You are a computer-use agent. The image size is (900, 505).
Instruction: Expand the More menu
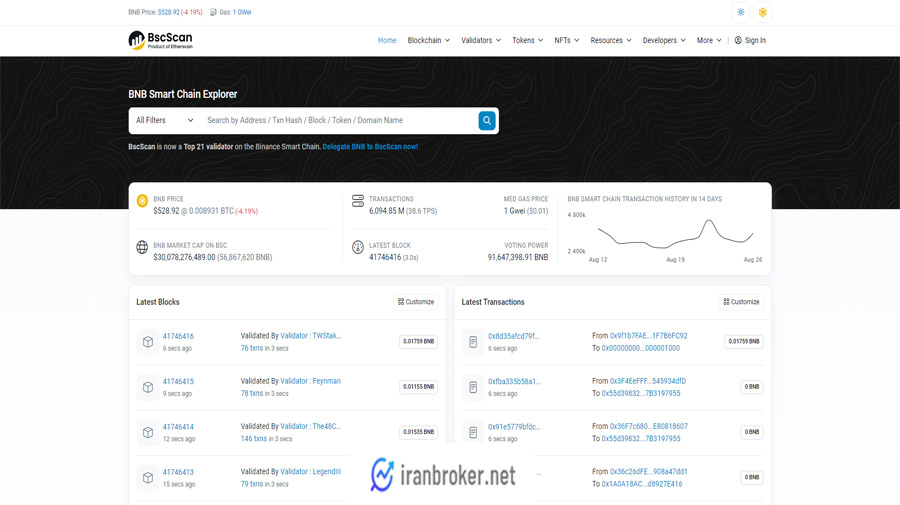[709, 40]
